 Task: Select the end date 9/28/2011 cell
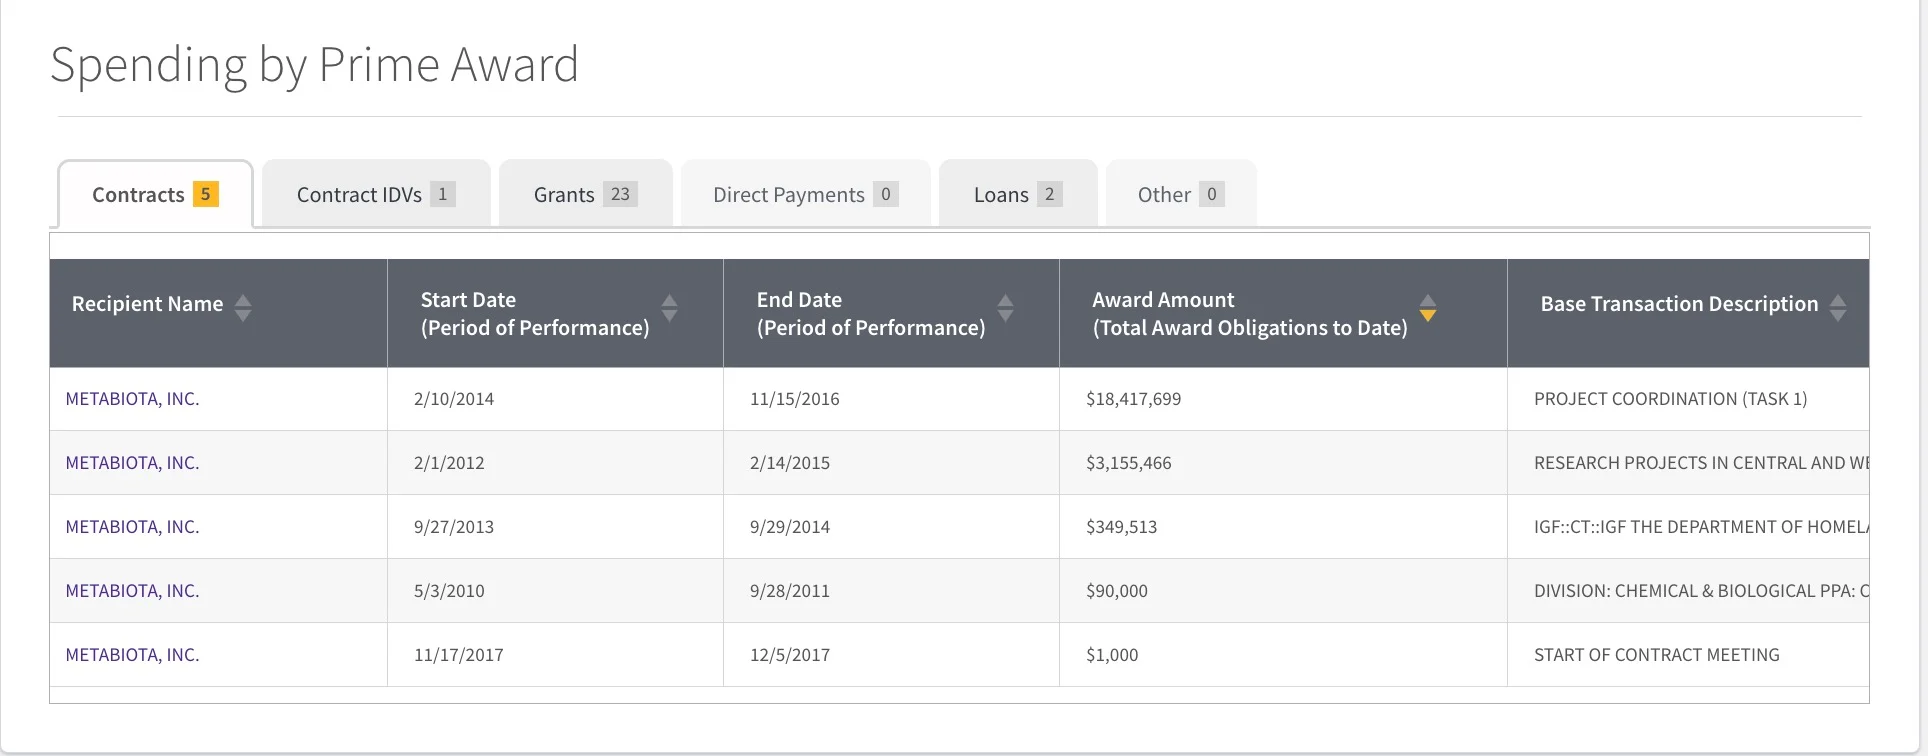click(891, 591)
